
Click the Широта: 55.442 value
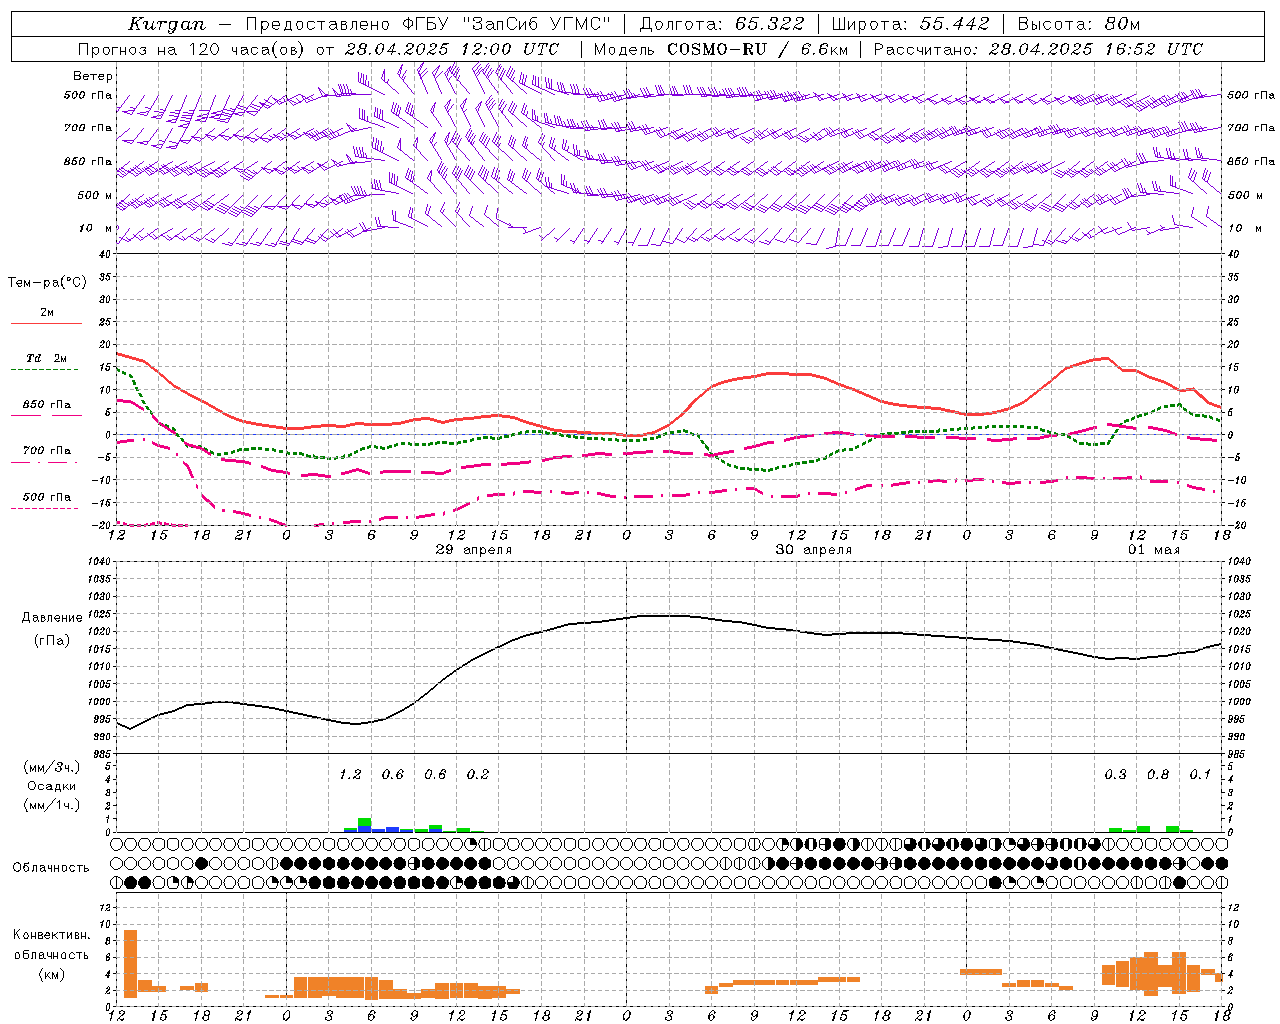point(910,24)
